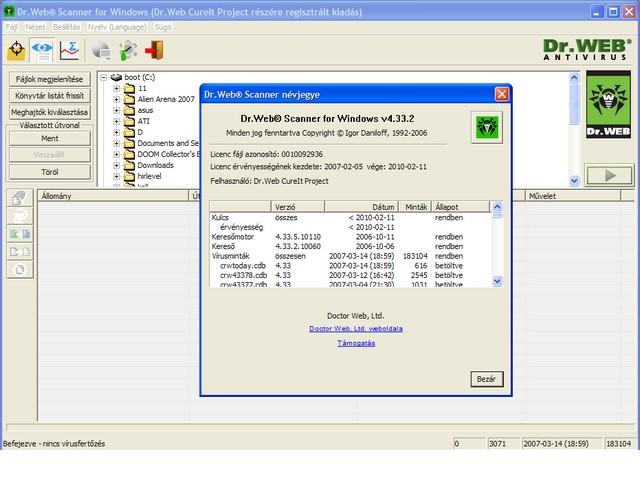
Task: Open the statistics chart sigma icon
Action: point(69,50)
